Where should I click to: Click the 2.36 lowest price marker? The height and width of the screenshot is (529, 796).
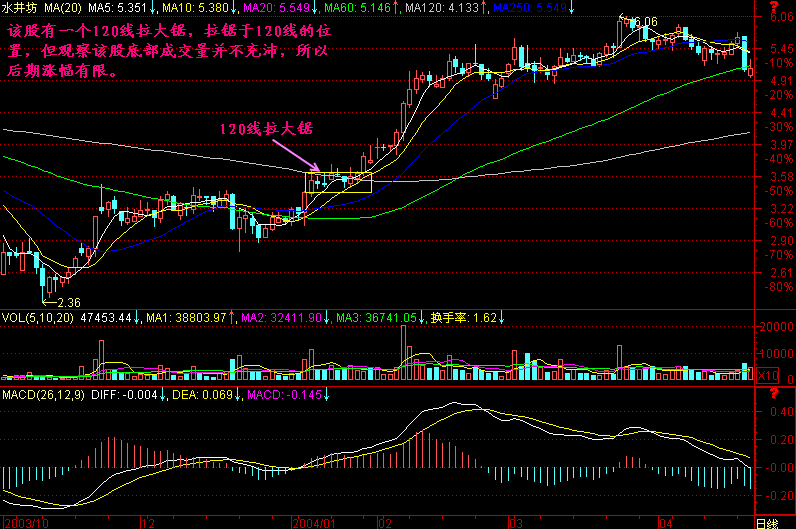(x=66, y=302)
